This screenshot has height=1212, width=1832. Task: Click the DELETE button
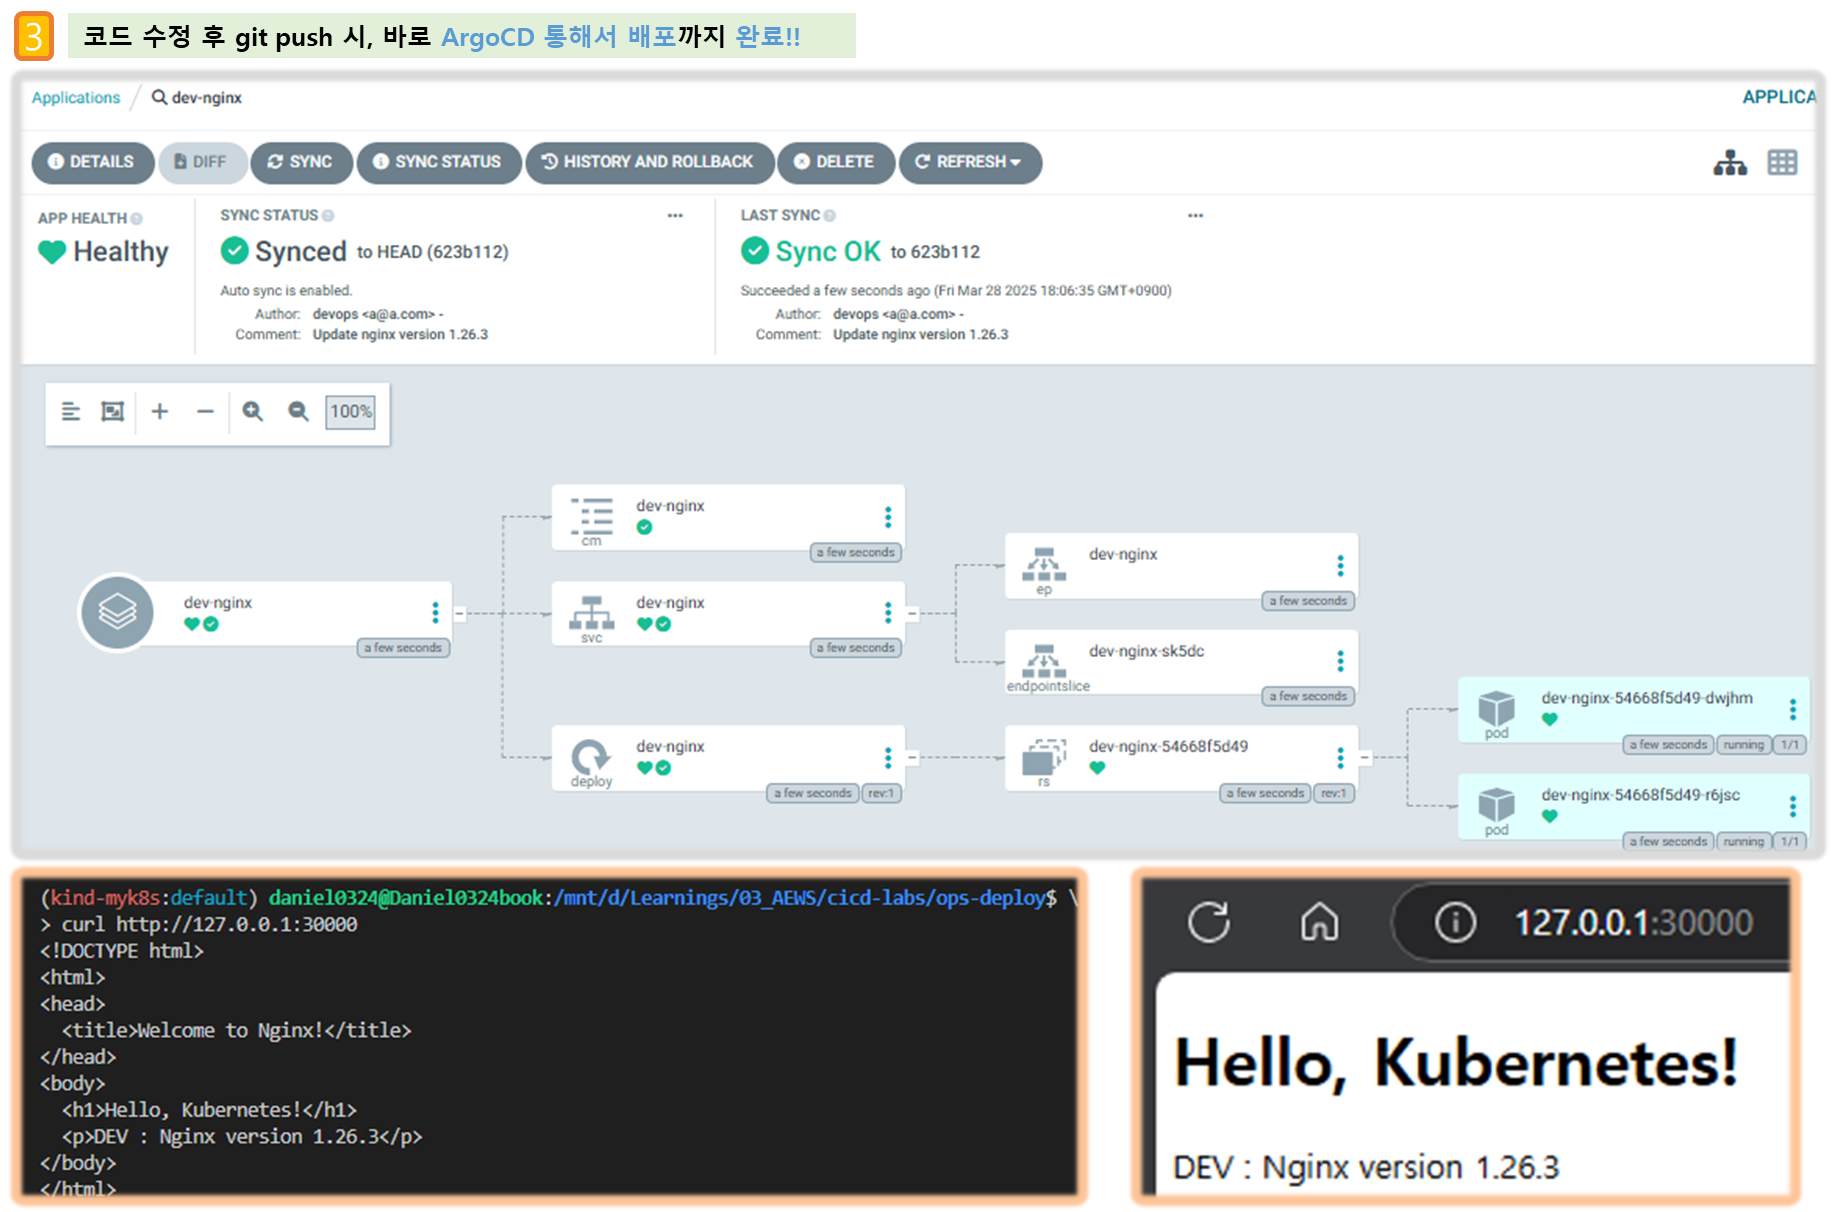point(835,162)
